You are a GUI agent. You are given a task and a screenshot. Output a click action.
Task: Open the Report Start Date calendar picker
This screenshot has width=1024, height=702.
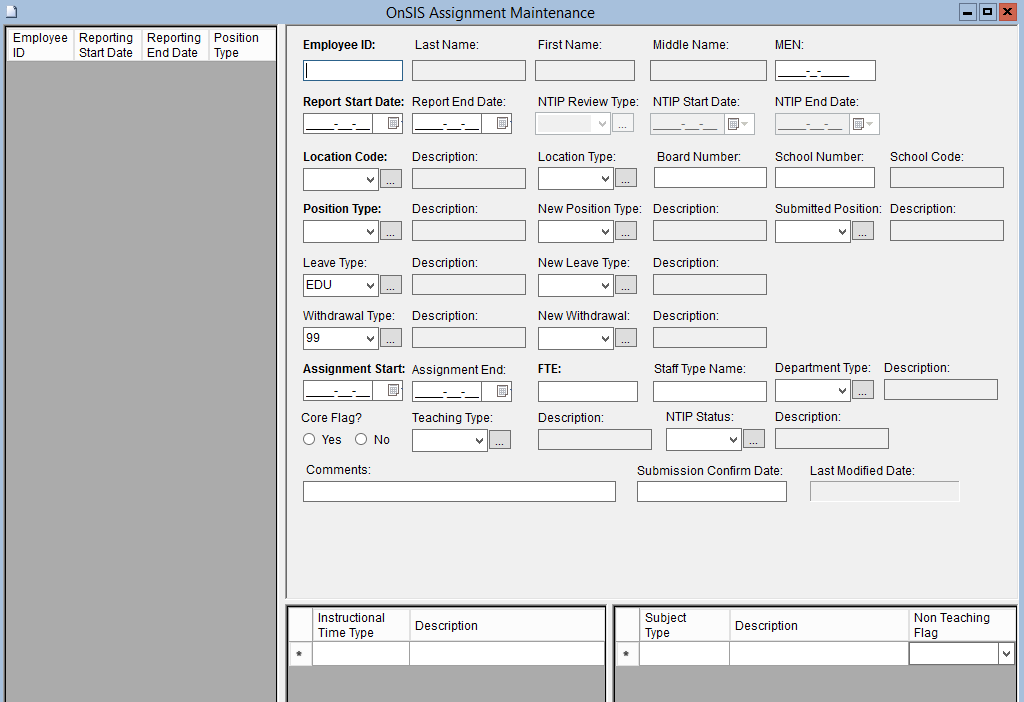click(x=393, y=124)
